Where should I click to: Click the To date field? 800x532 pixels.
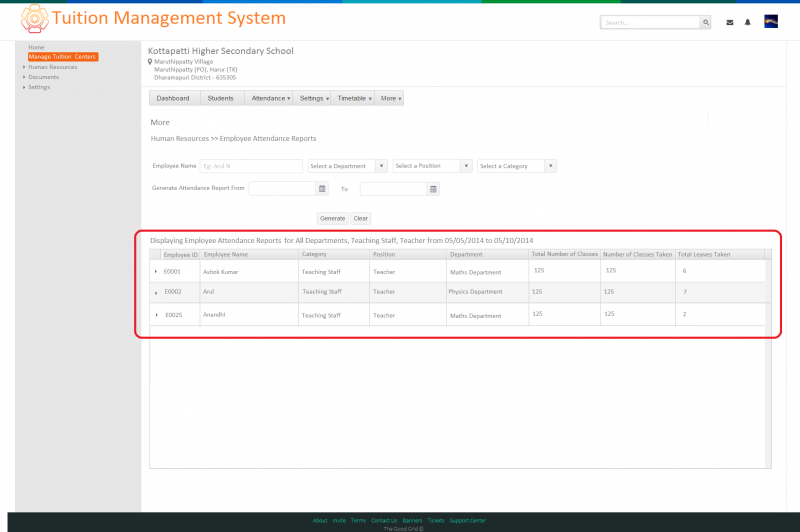pos(393,189)
